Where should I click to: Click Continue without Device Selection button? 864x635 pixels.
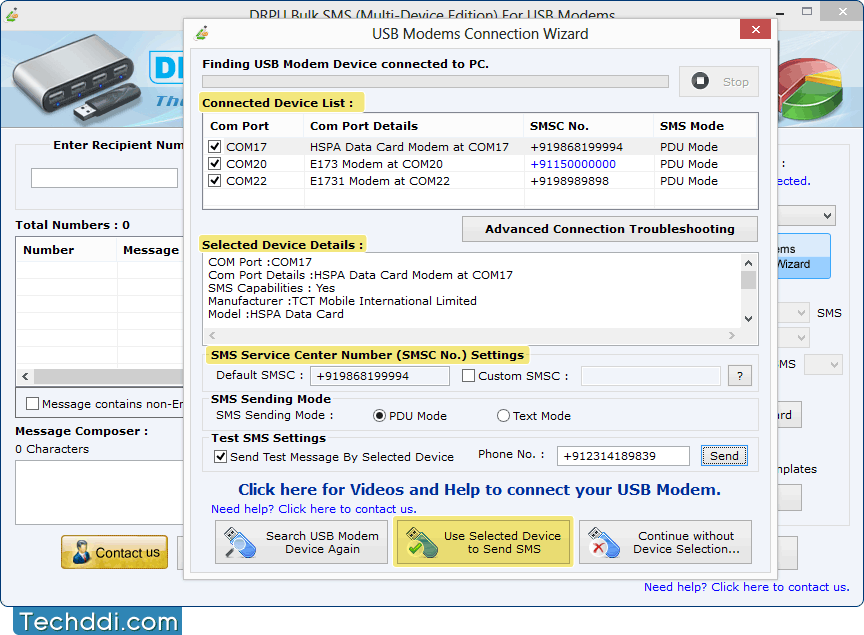pos(665,542)
